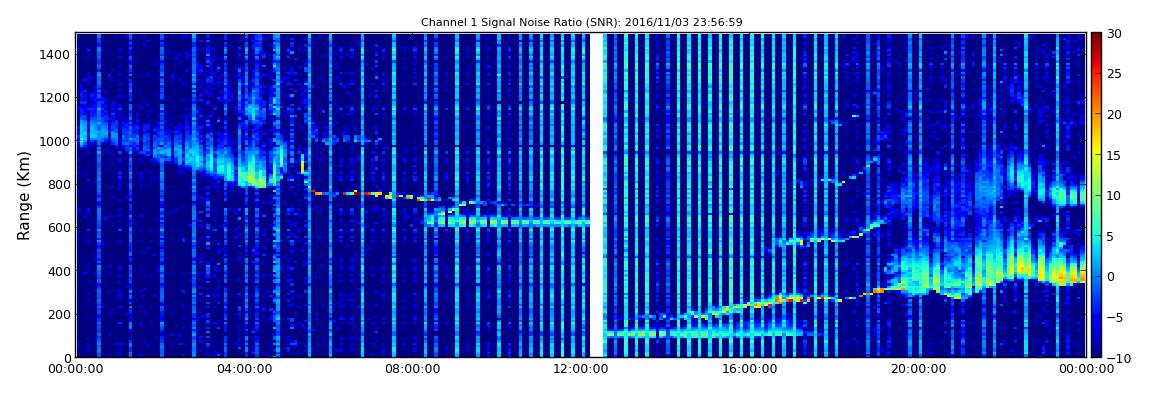Click the colorbar label 15
The image size is (1150, 407).
tap(1115, 155)
